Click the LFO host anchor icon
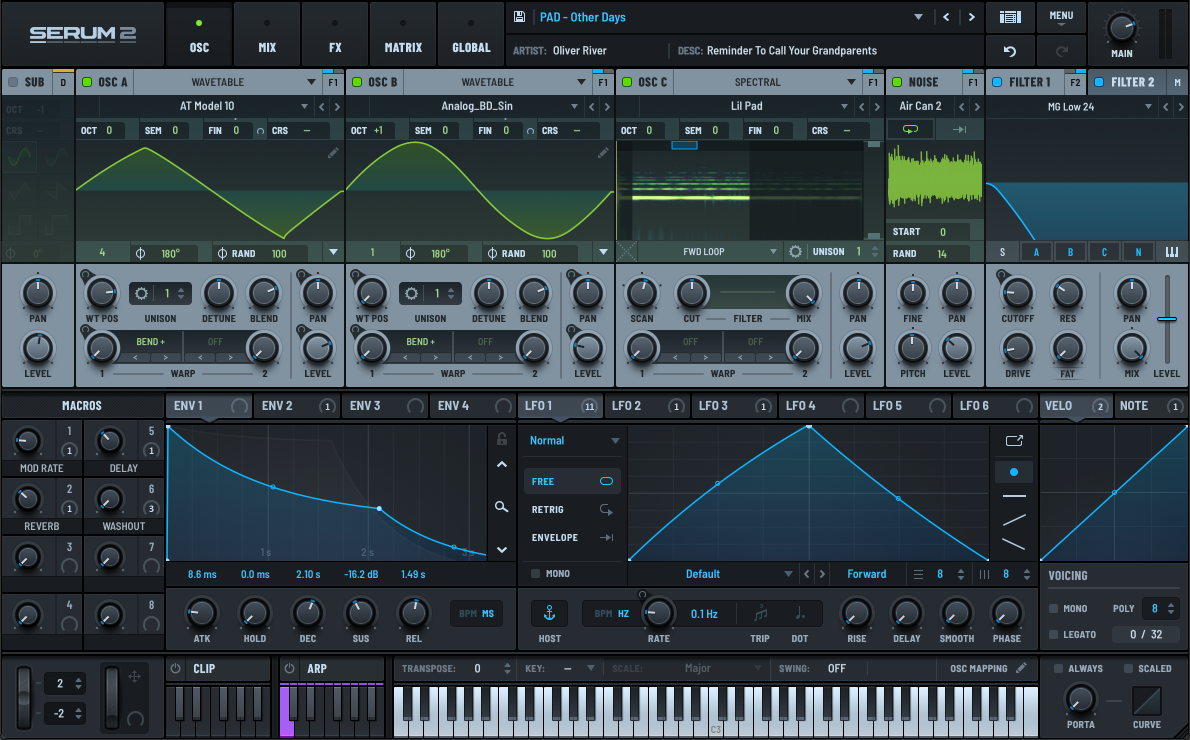Viewport: 1190px width, 740px height. pyautogui.click(x=549, y=613)
